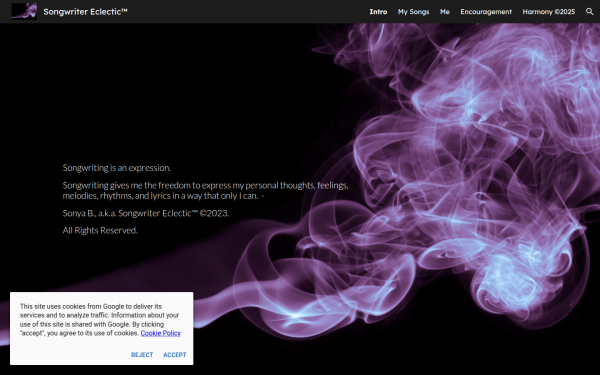600x375 pixels.
Task: Follow the Cookie Policy link
Action: (x=160, y=333)
